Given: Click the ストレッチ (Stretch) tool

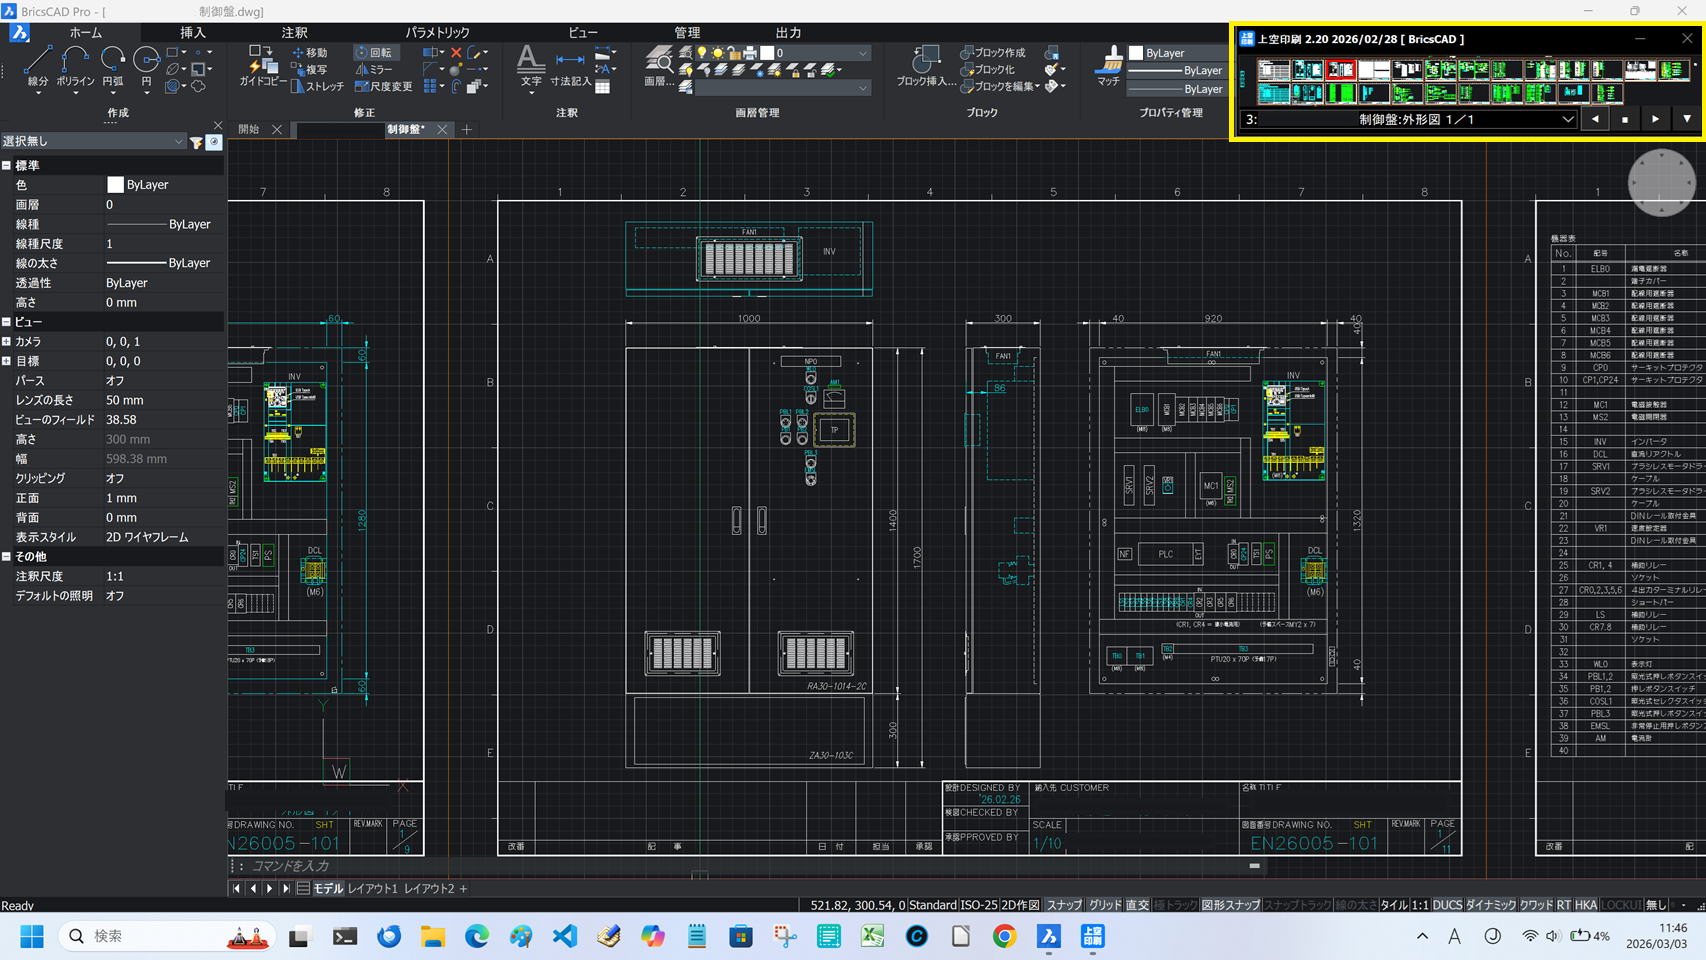Looking at the screenshot, I should pos(317,87).
